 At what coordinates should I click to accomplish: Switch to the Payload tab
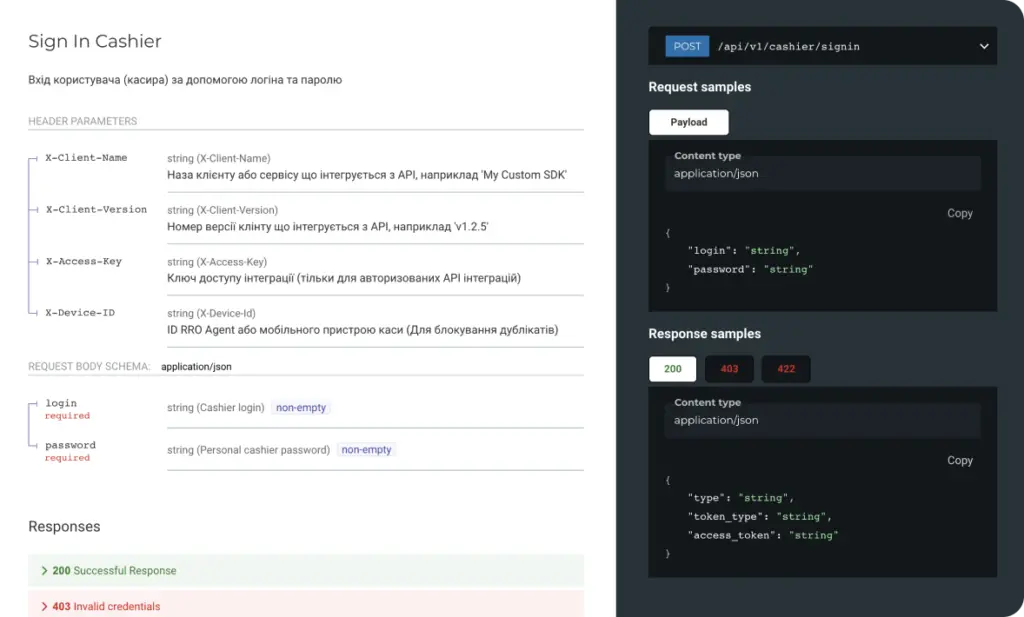(x=688, y=122)
